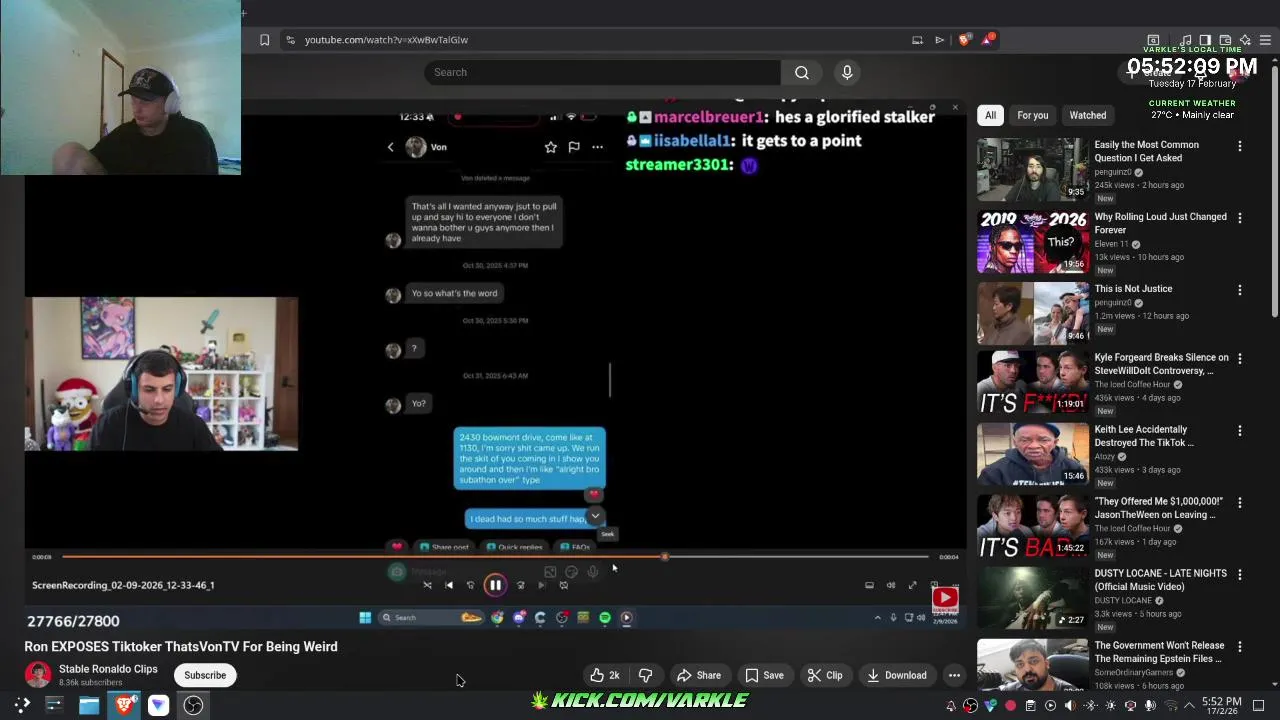This screenshot has height=720, width=1280.
Task: Open options menu for This is Not Justice
Action: (1240, 290)
